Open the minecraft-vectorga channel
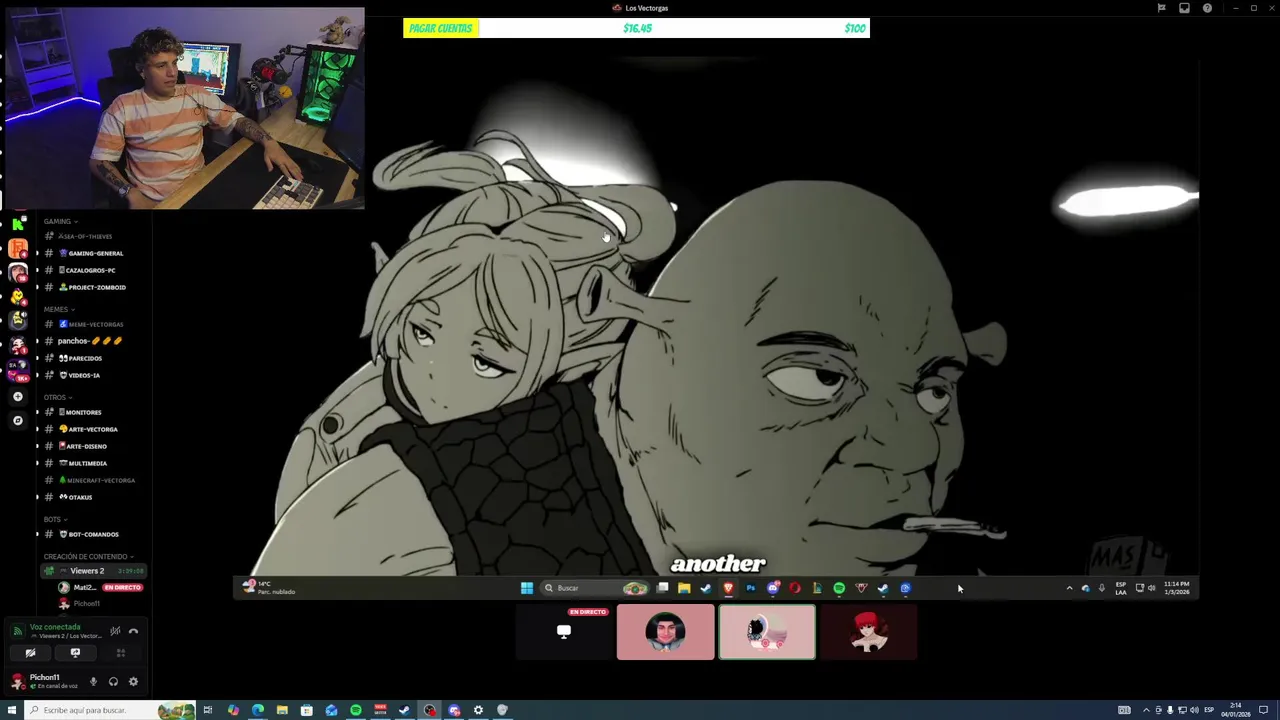 [x=97, y=480]
